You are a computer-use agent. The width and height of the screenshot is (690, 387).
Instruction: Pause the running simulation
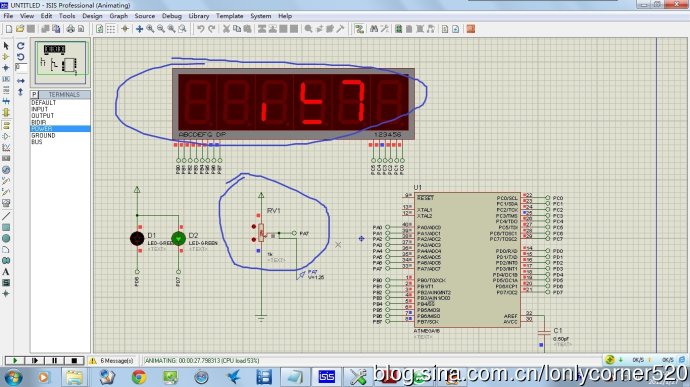[x=55, y=361]
